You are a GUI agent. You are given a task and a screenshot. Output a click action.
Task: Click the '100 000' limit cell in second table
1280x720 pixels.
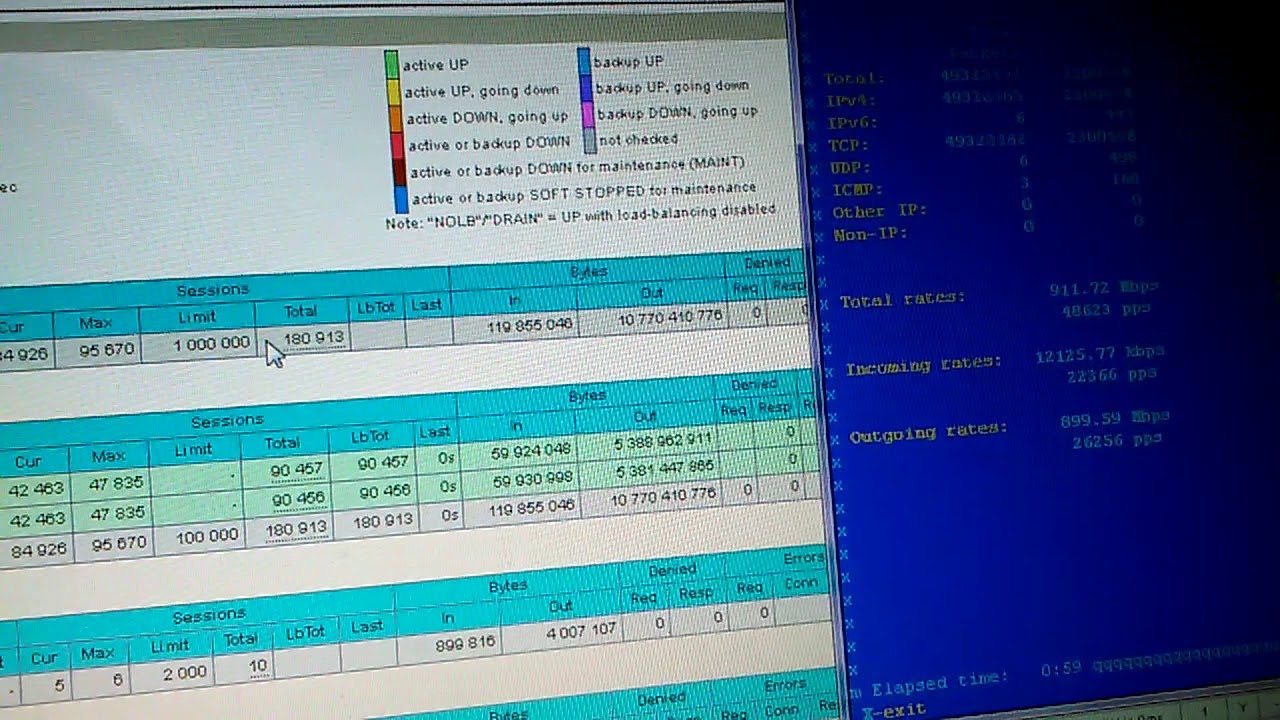coord(207,536)
